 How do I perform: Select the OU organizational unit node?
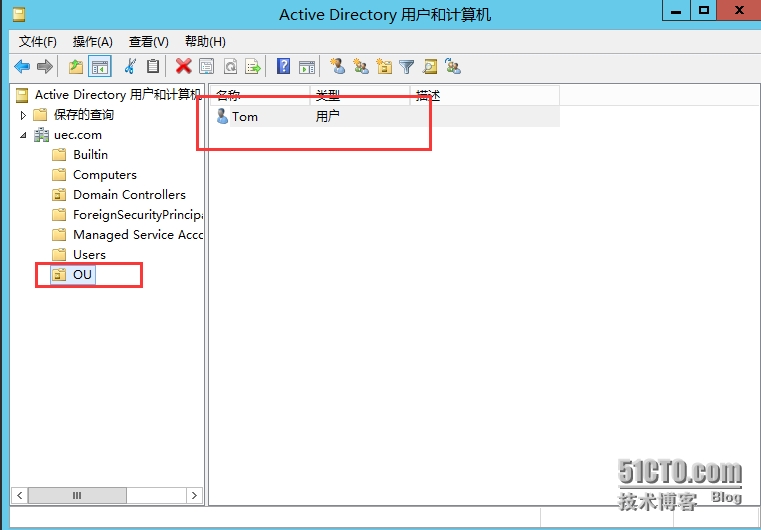point(73,275)
